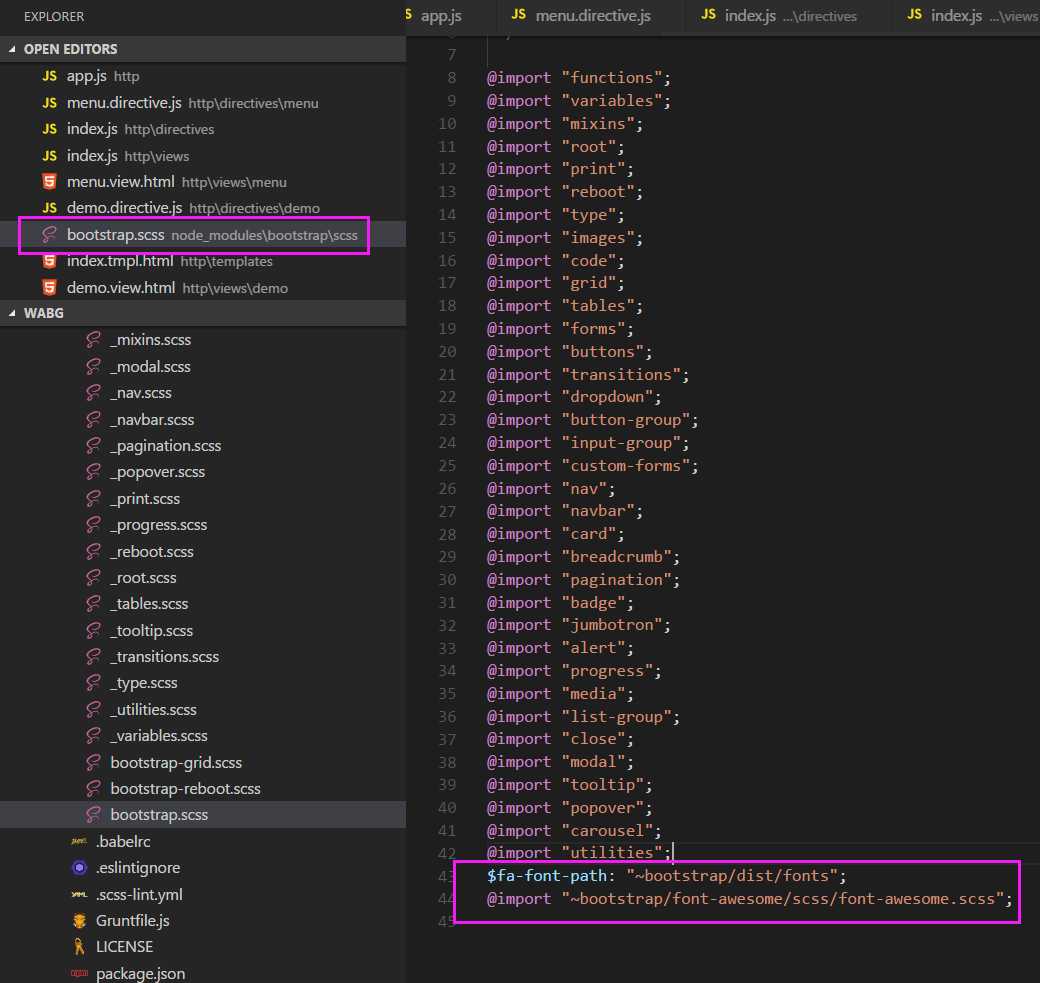The height and width of the screenshot is (983, 1040).
Task: Click the Sass icon beside _mixins.scss
Action: point(94,340)
